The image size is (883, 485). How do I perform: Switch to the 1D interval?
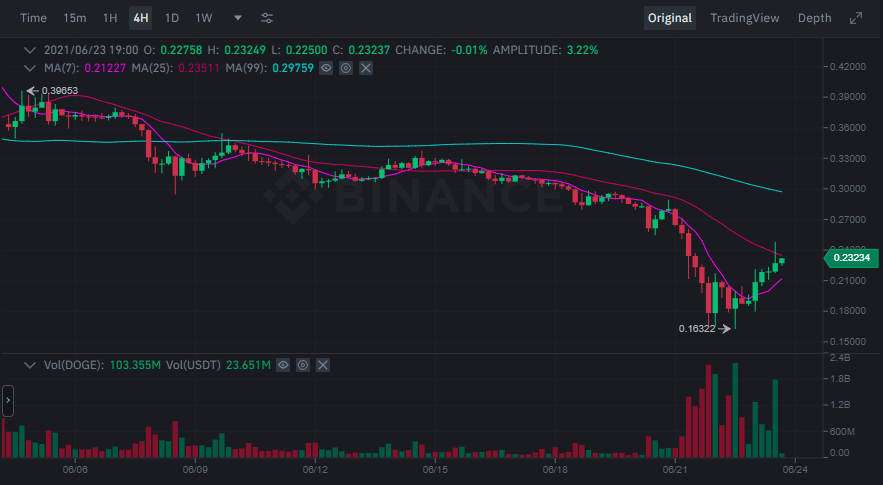tap(172, 18)
